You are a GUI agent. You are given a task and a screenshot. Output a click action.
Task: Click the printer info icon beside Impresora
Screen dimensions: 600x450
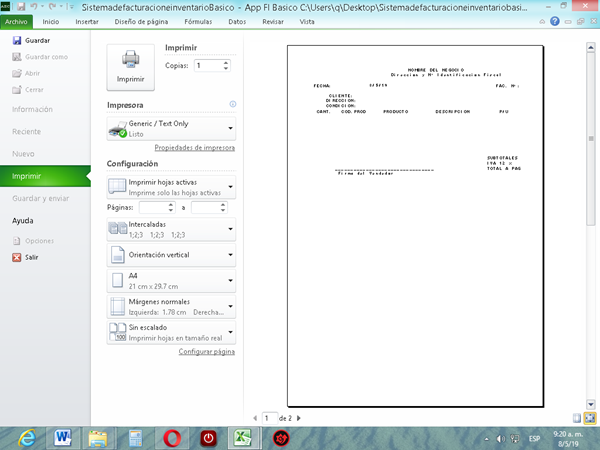[x=233, y=104]
